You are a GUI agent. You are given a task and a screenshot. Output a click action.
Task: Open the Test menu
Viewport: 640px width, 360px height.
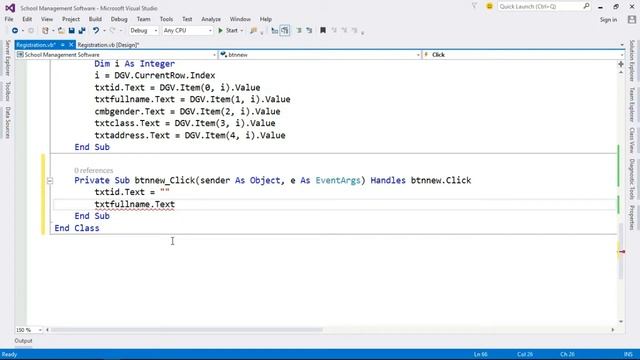coord(187,19)
